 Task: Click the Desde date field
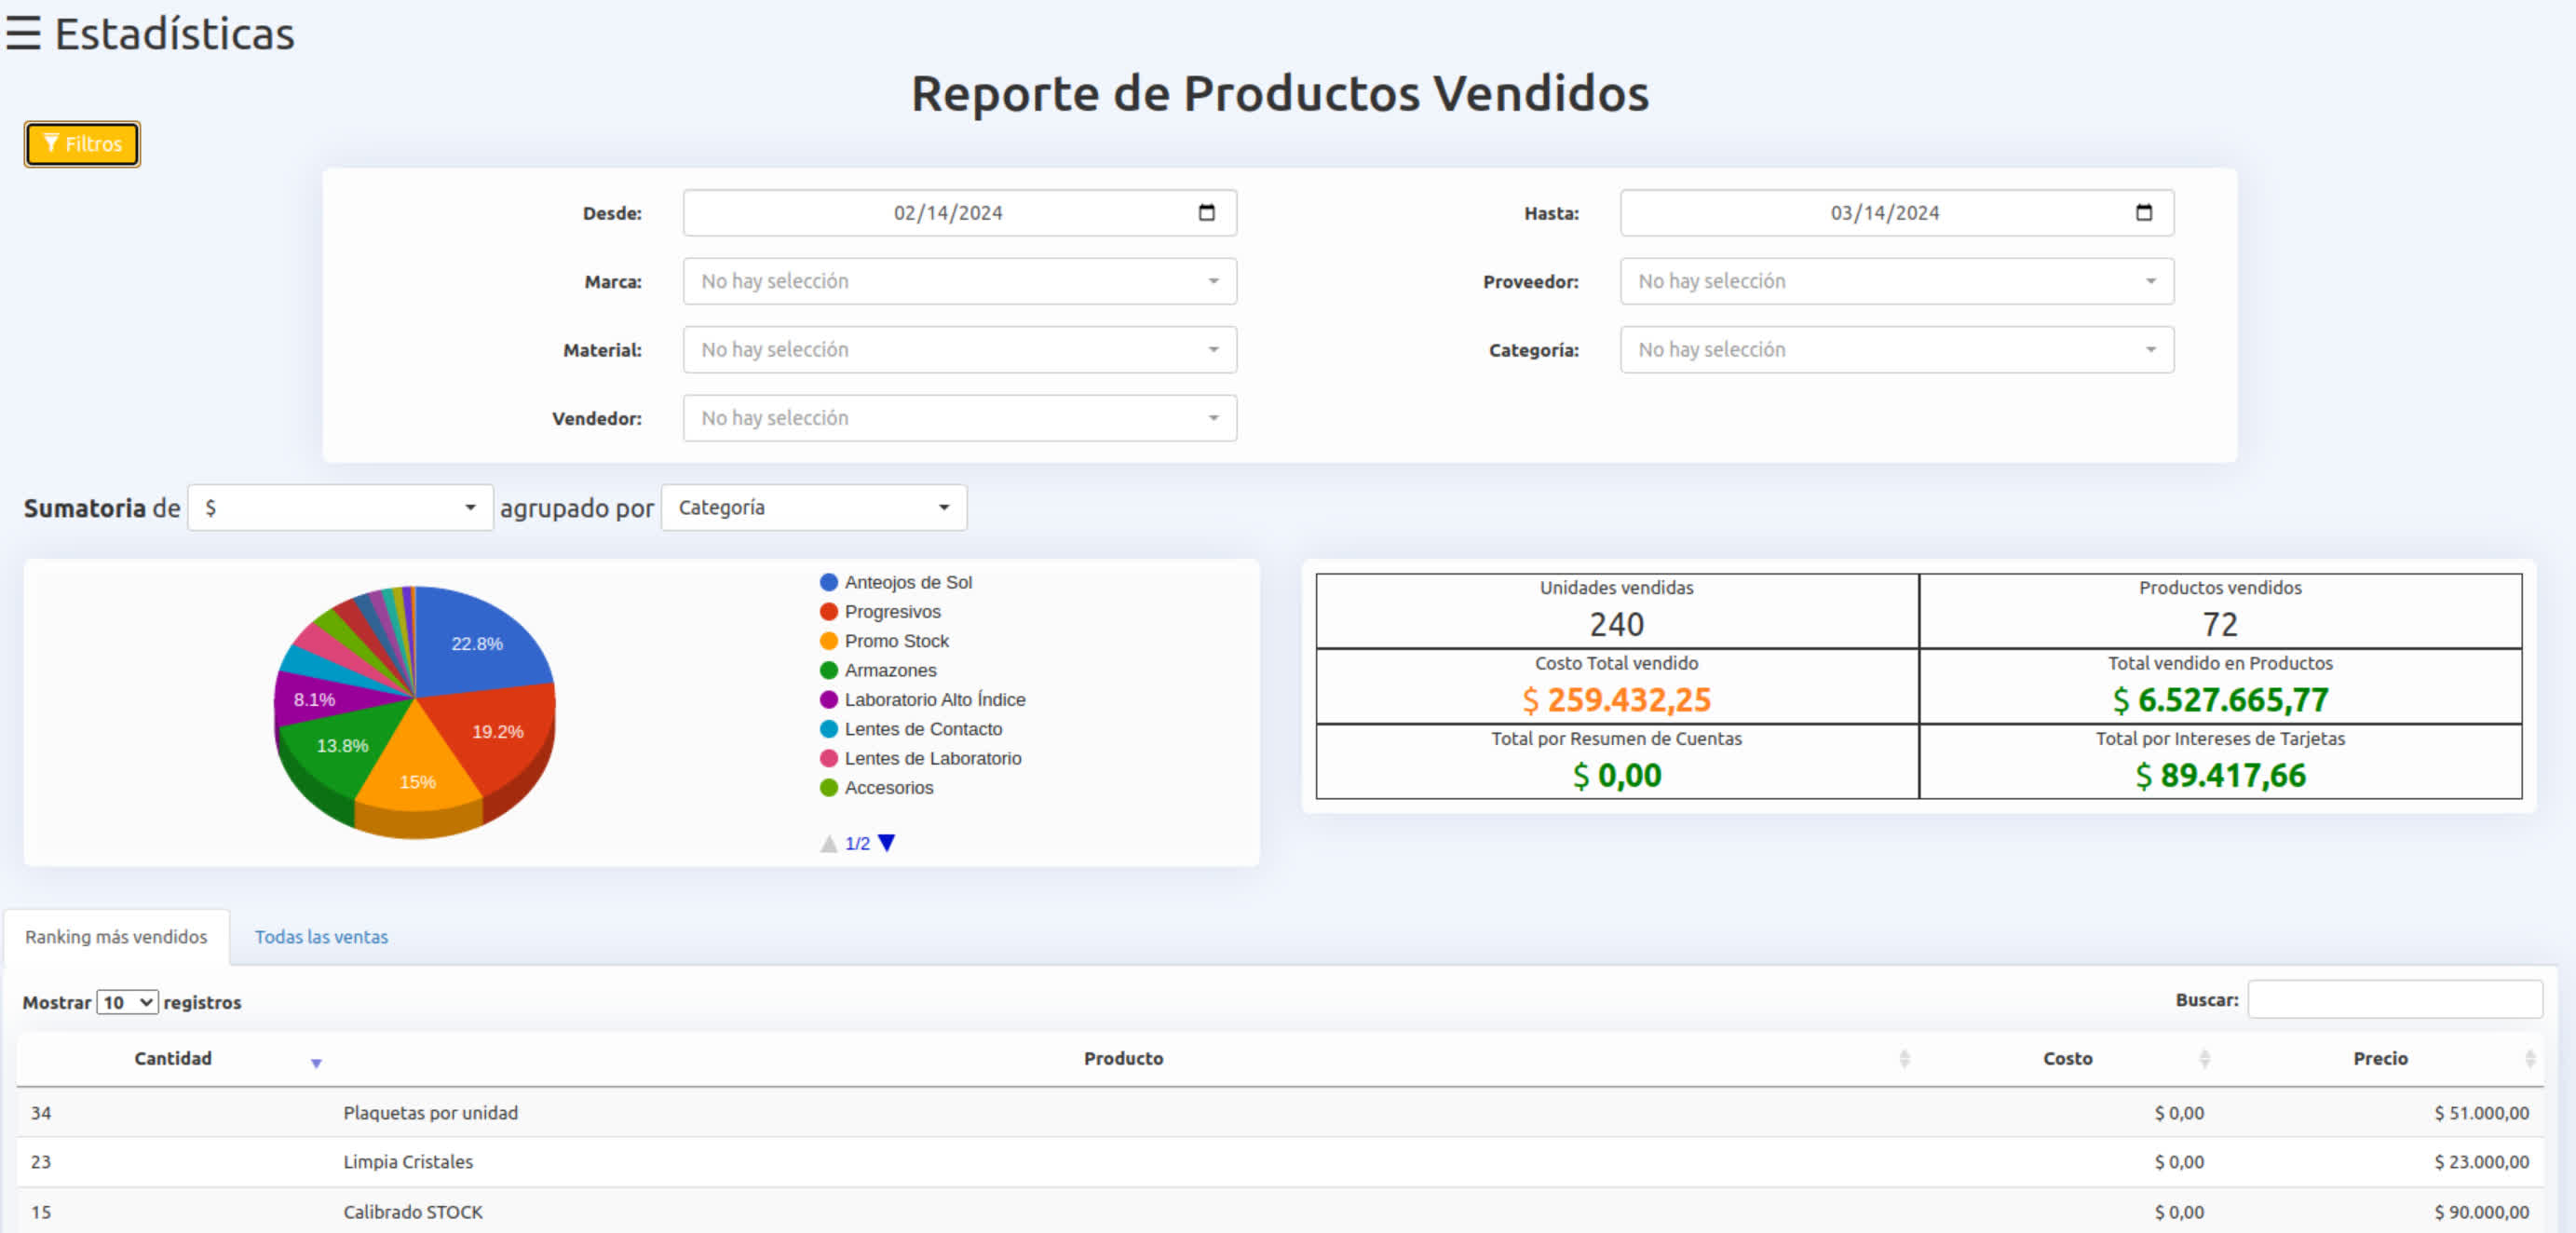(x=959, y=213)
